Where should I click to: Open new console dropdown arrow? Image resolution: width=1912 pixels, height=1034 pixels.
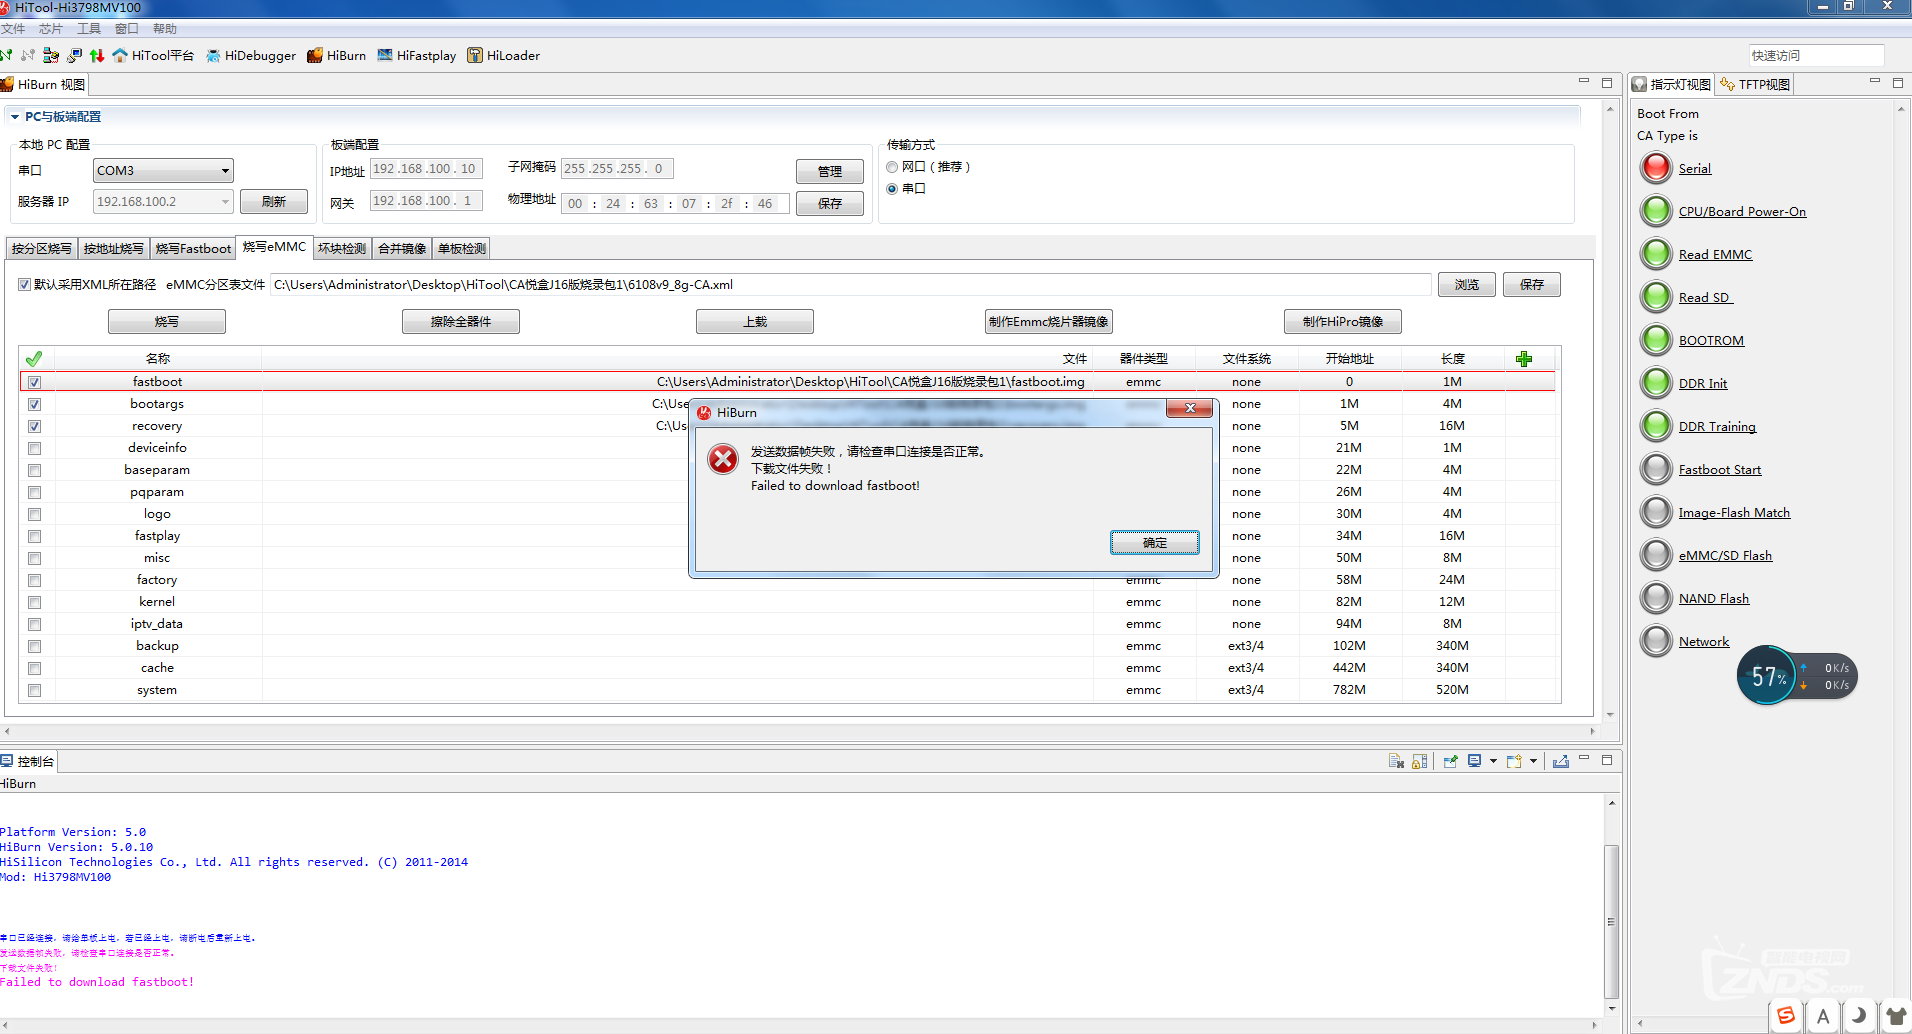[x=1533, y=761]
